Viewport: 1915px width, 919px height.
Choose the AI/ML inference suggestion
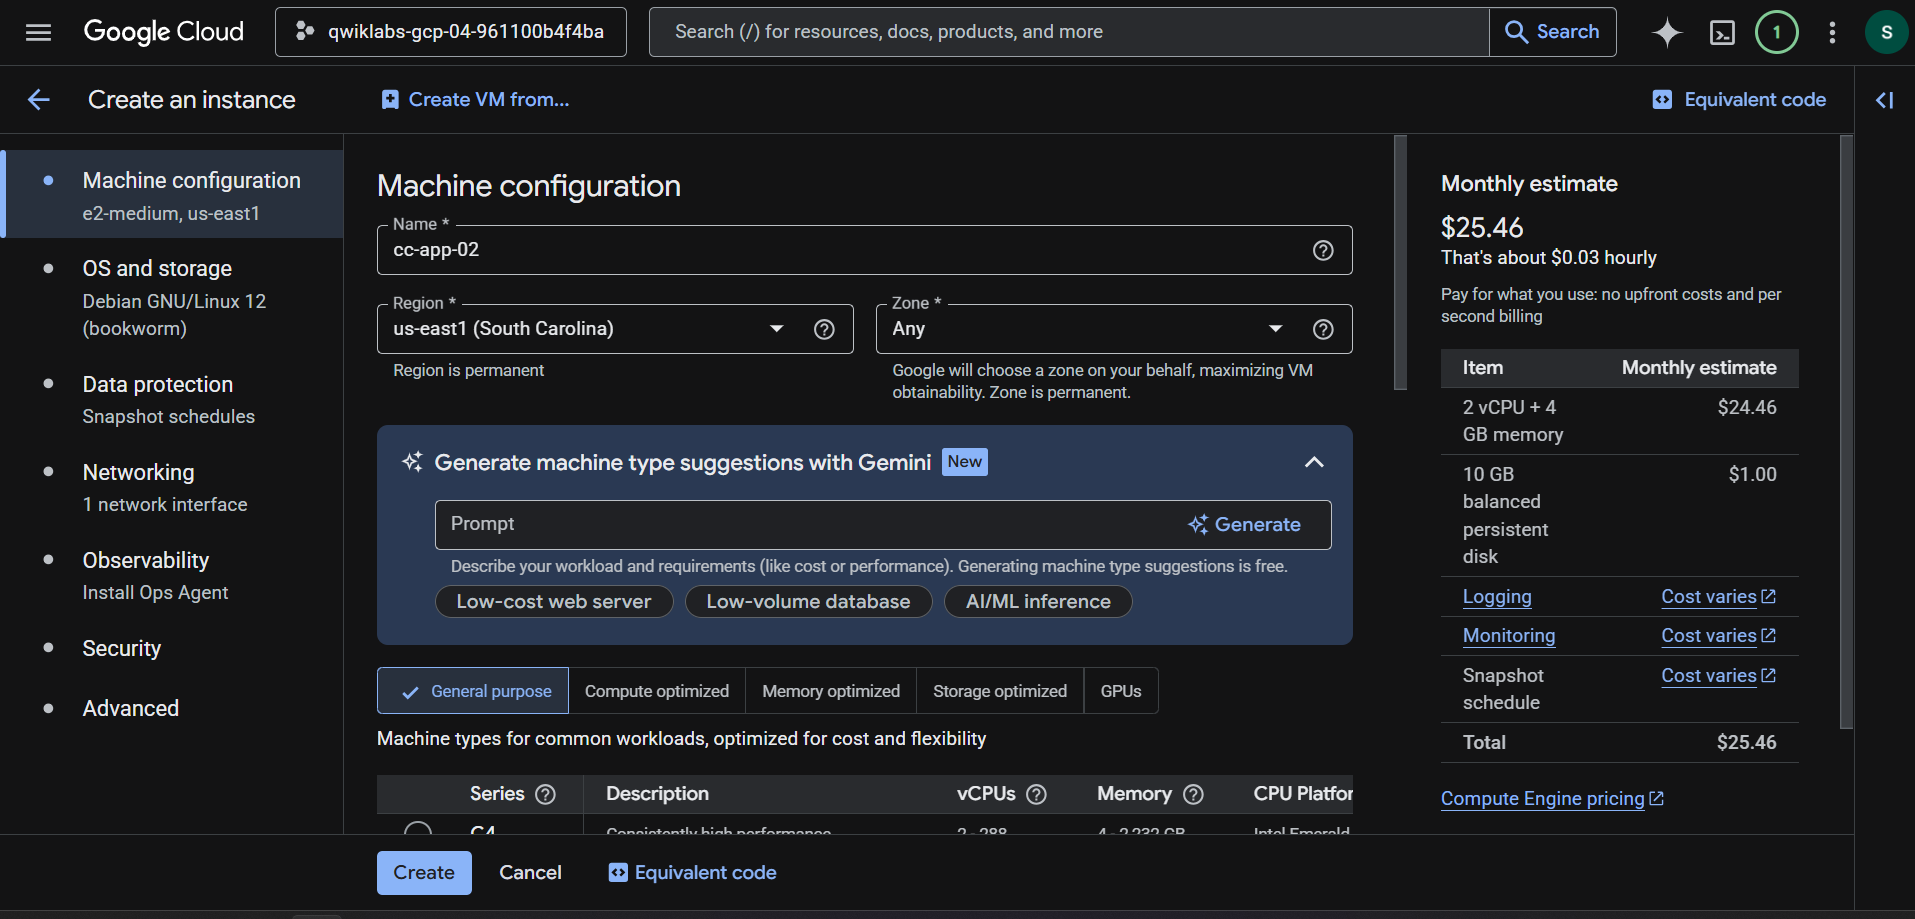click(x=1038, y=602)
